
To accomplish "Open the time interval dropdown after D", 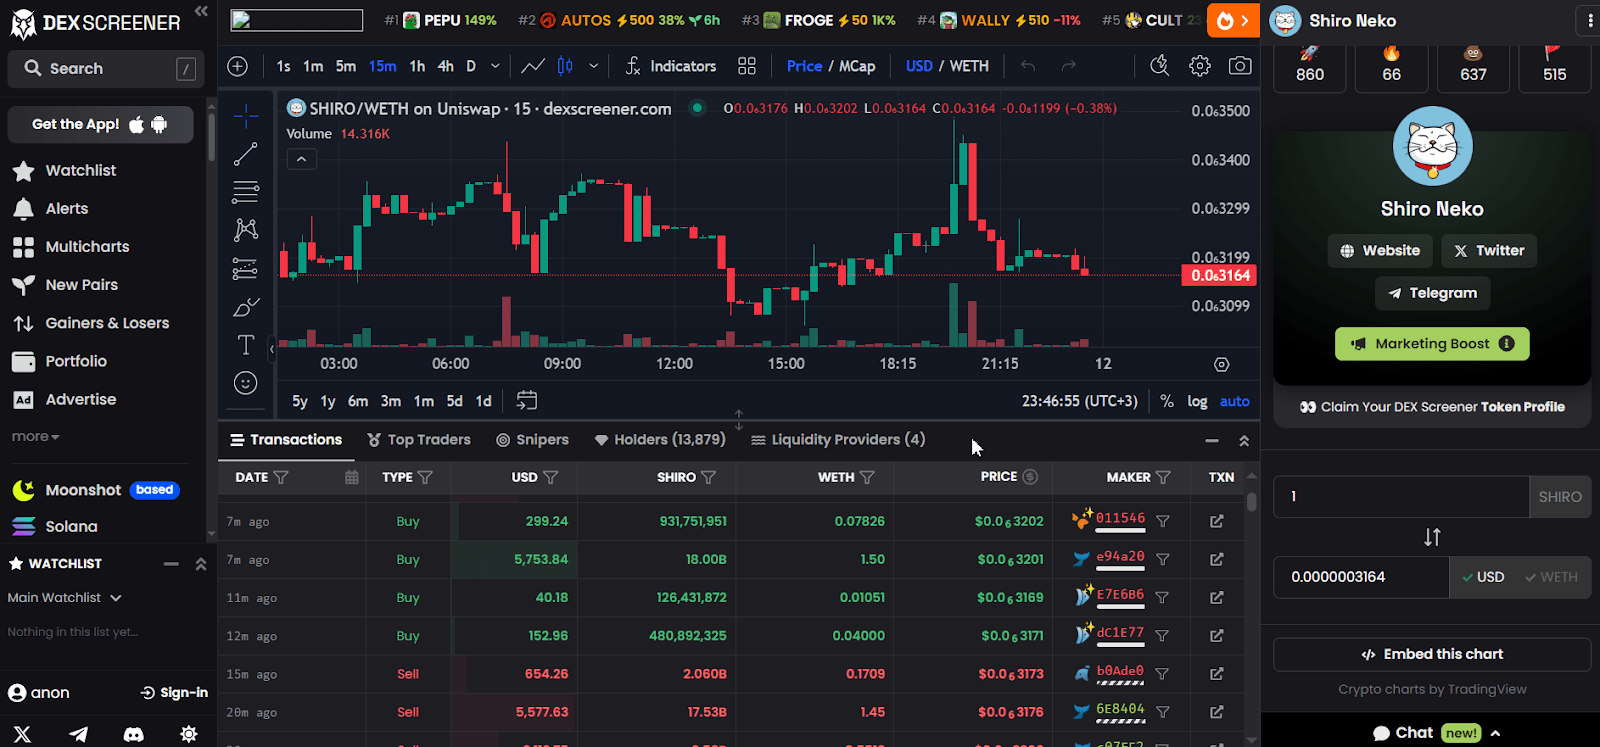I will (x=495, y=66).
